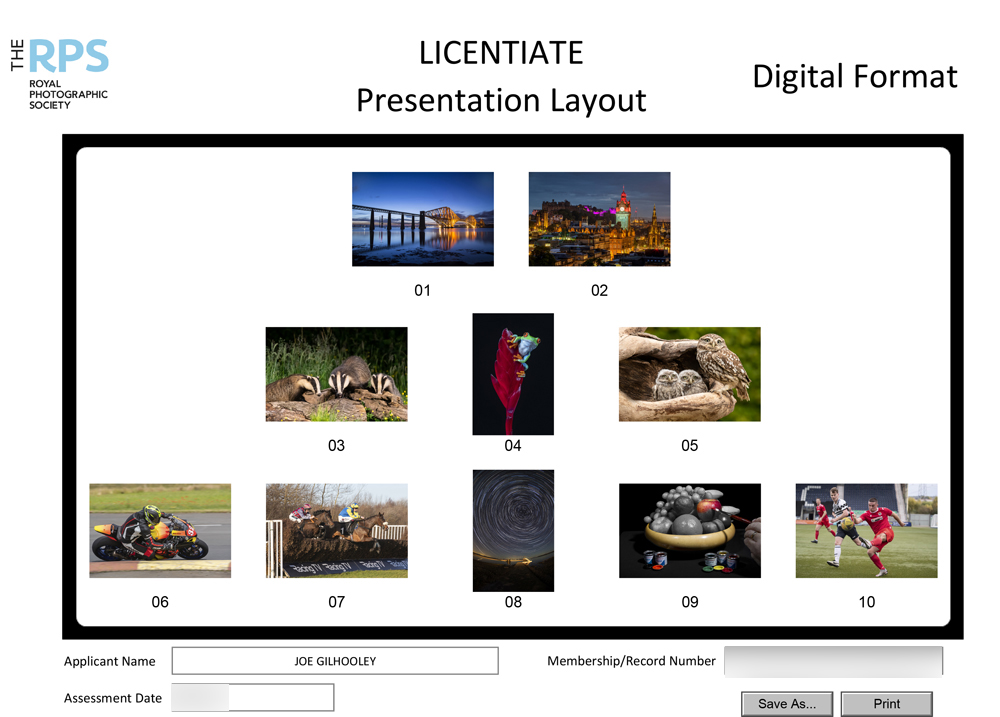Click the Presentation Layout title
Image resolution: width=1000 pixels, height=717 pixels.
(501, 100)
